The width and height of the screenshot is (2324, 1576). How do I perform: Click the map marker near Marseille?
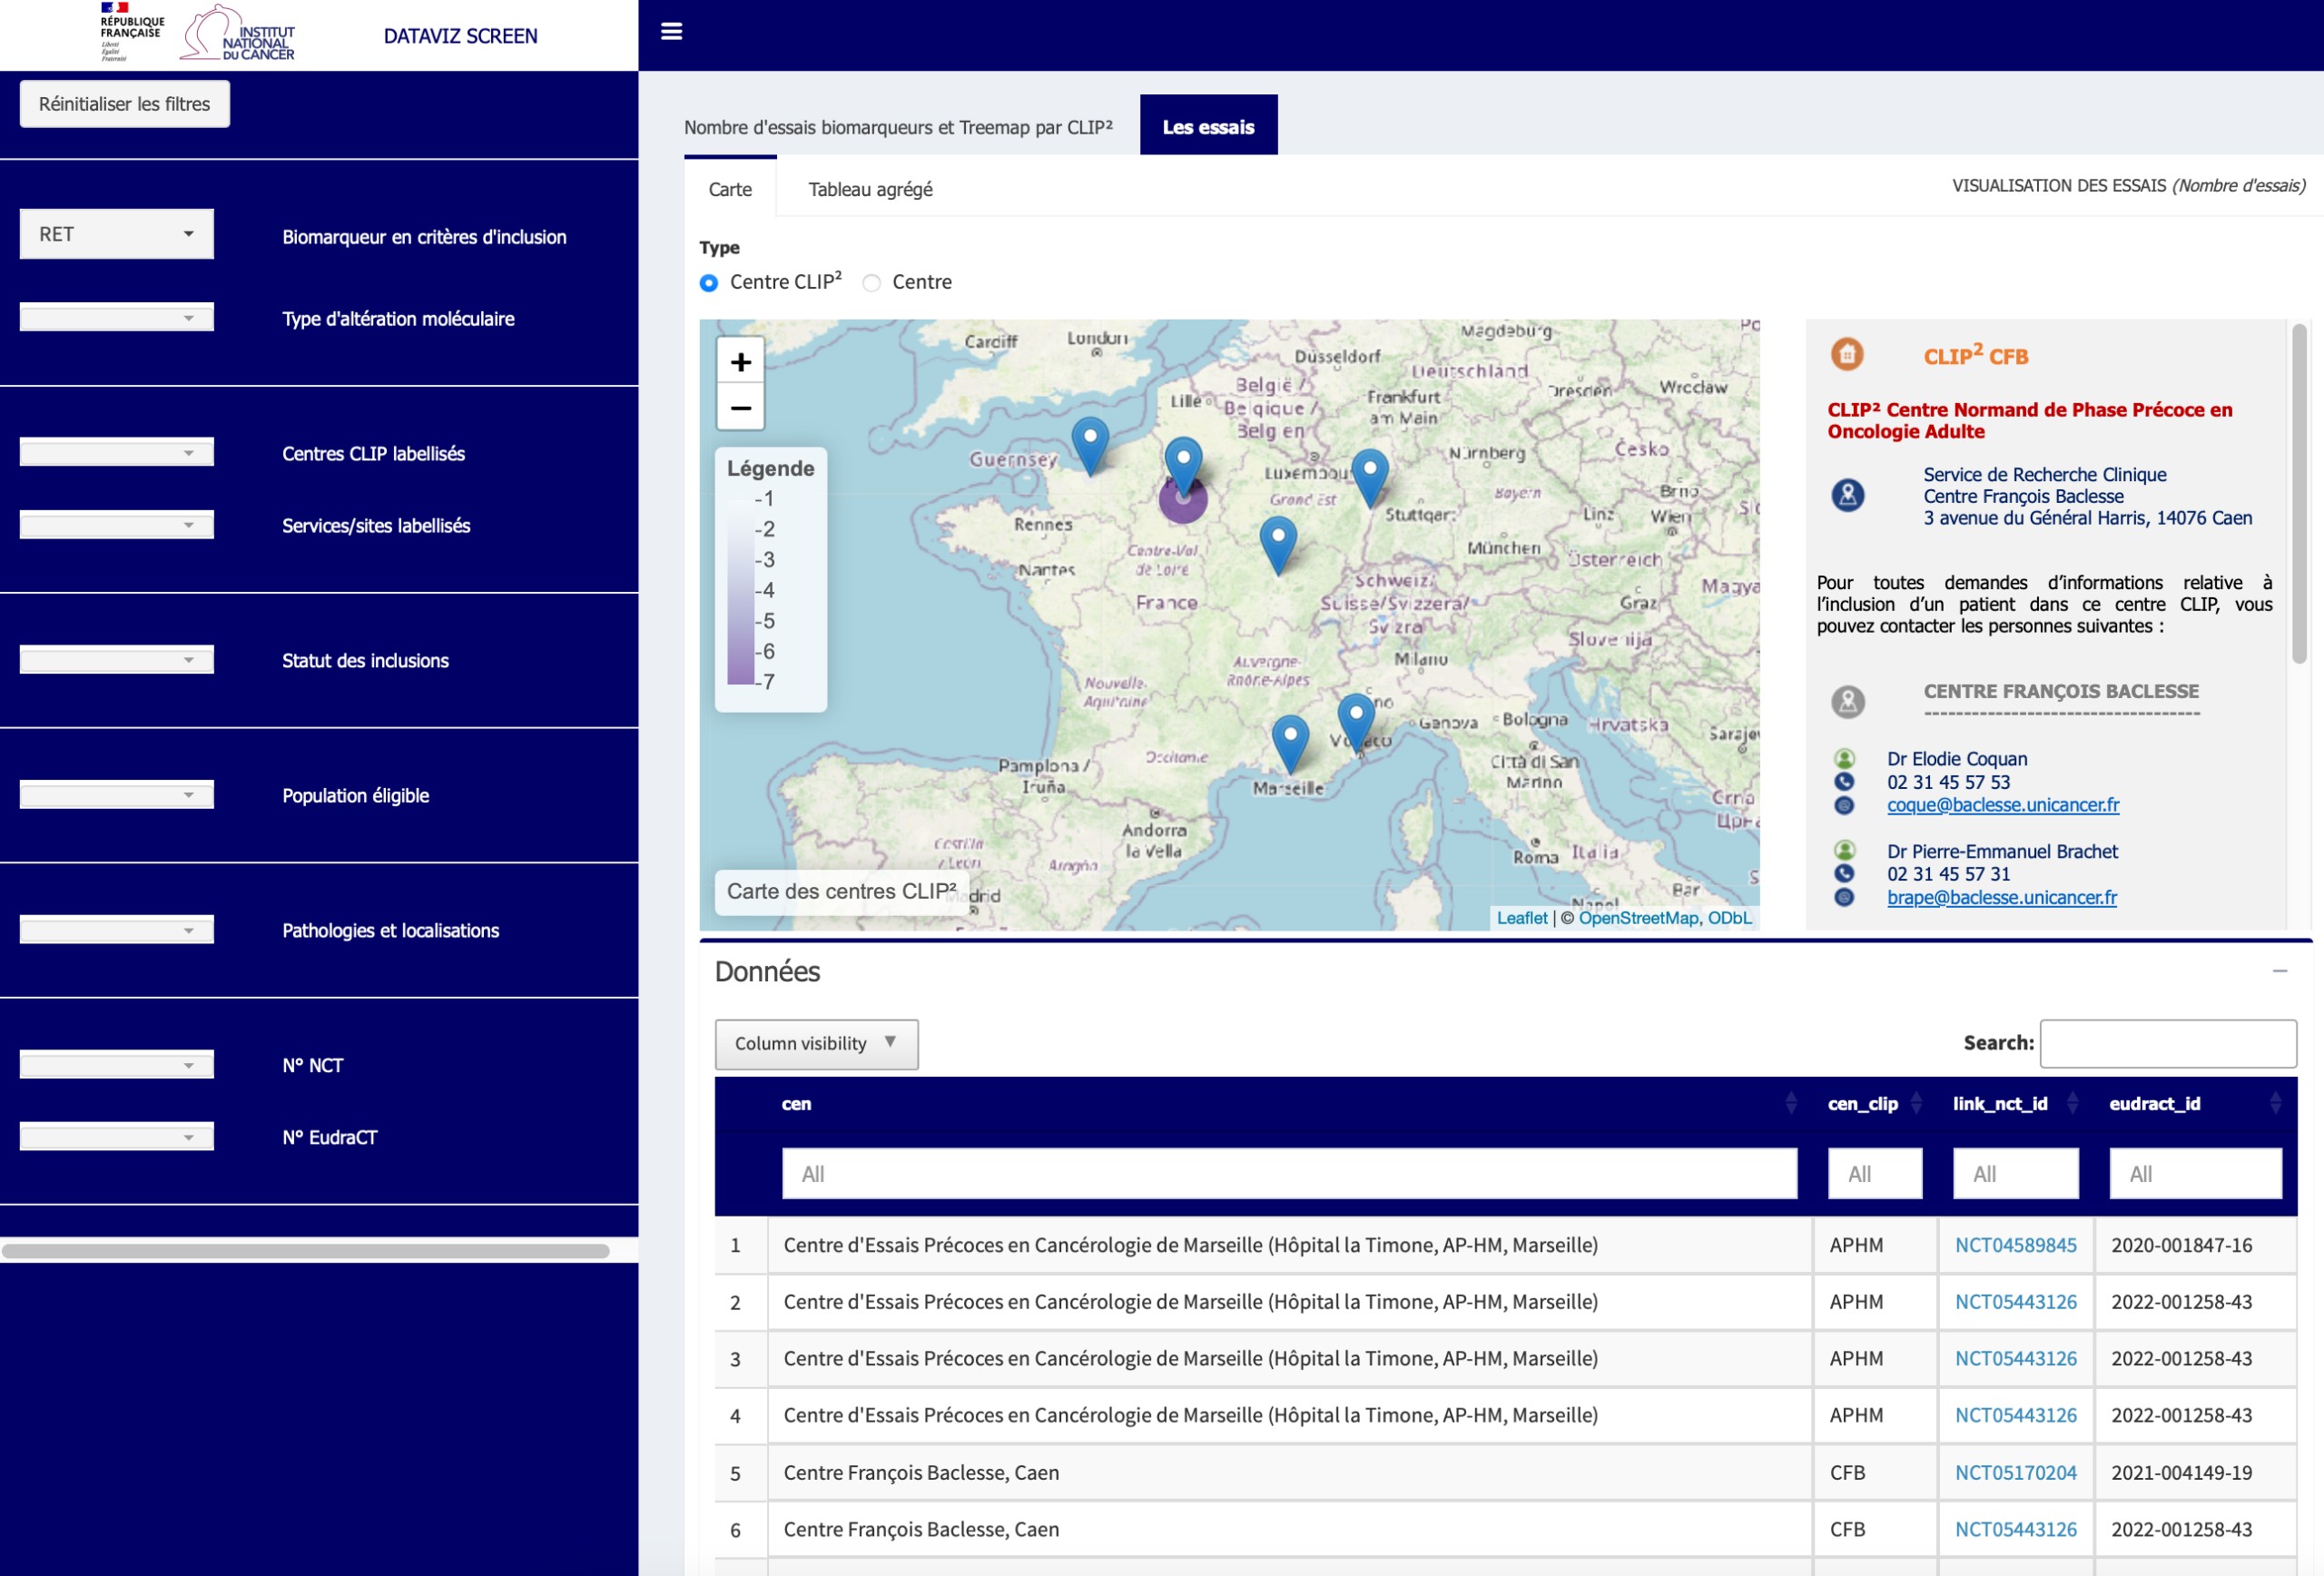click(1290, 740)
